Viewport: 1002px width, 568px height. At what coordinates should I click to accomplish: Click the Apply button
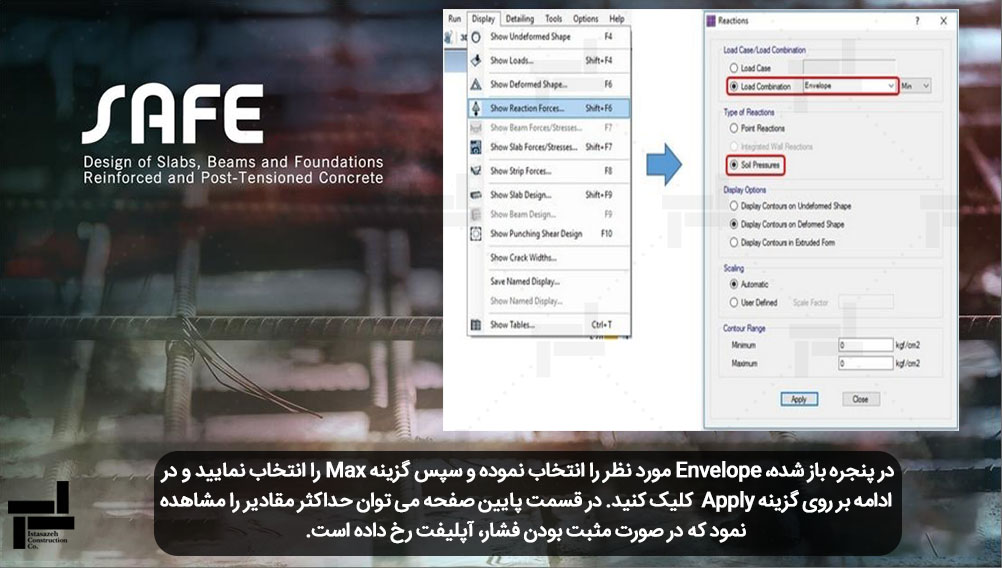[x=799, y=399]
